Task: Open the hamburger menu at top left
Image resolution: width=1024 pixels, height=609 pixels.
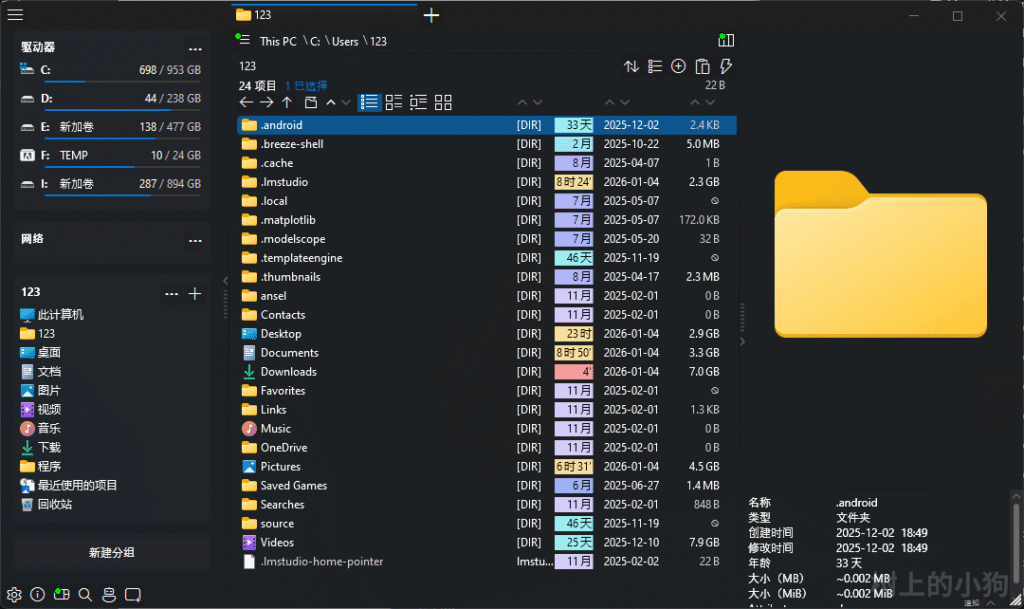Action: pyautogui.click(x=15, y=15)
